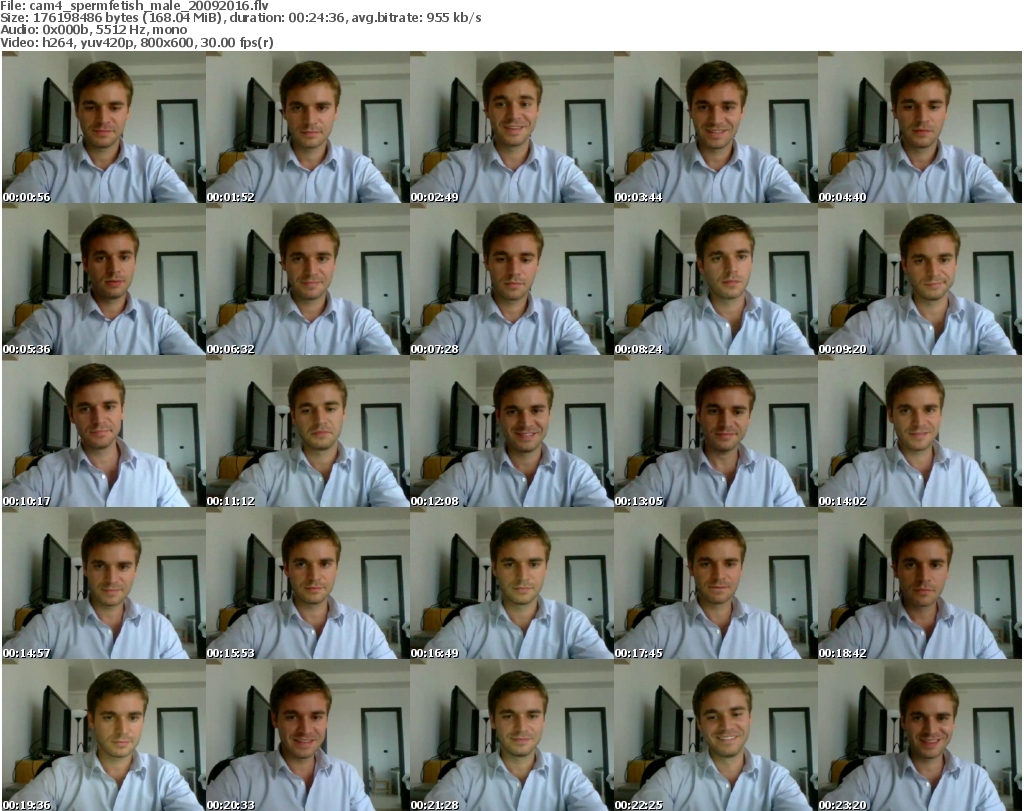Select the thumbnail frame at 00:06:32
This screenshot has height=811, width=1024.
pyautogui.click(x=308, y=279)
